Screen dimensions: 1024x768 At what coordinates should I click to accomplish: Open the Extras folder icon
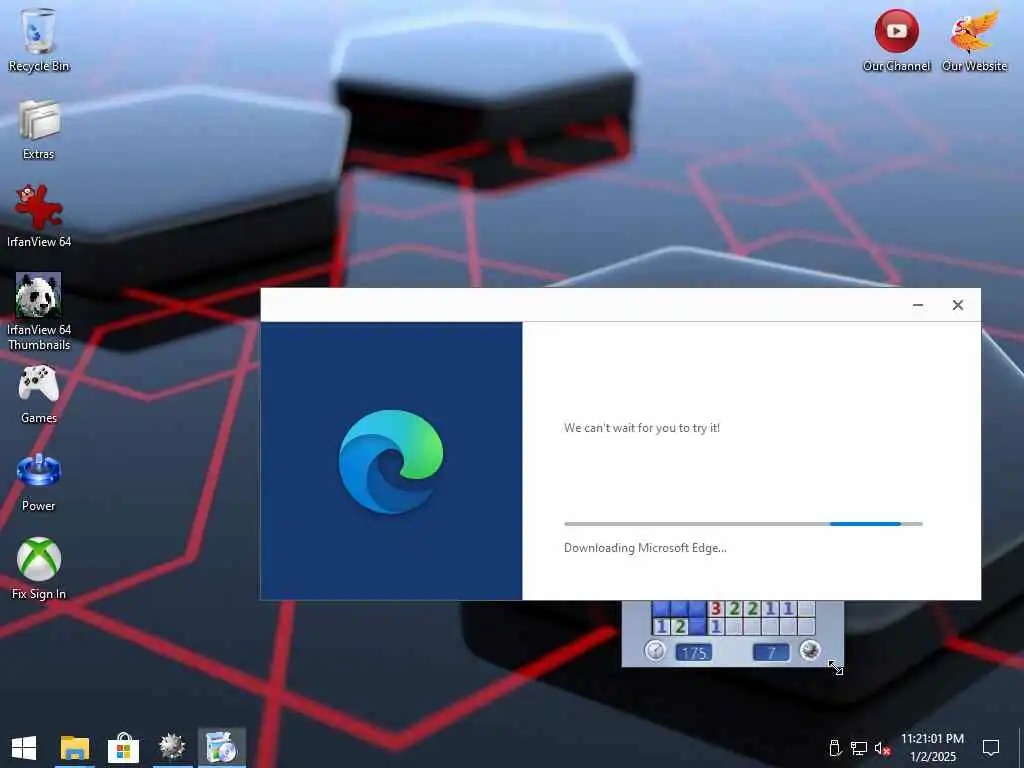pyautogui.click(x=39, y=129)
